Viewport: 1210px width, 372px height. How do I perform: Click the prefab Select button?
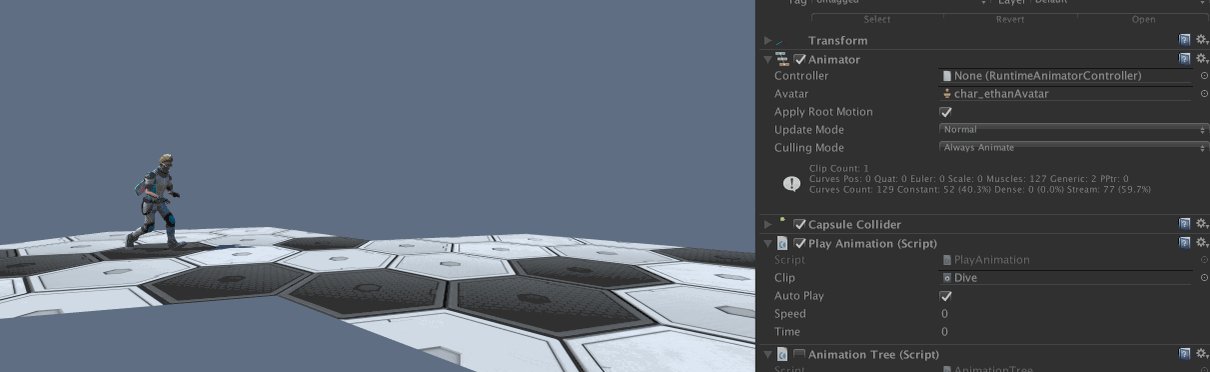point(877,19)
